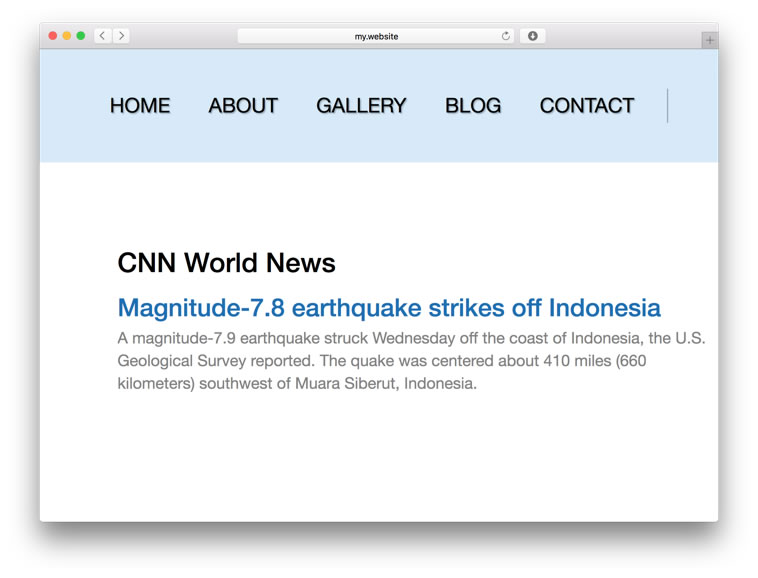Go back with the browser back arrow

tap(102, 36)
